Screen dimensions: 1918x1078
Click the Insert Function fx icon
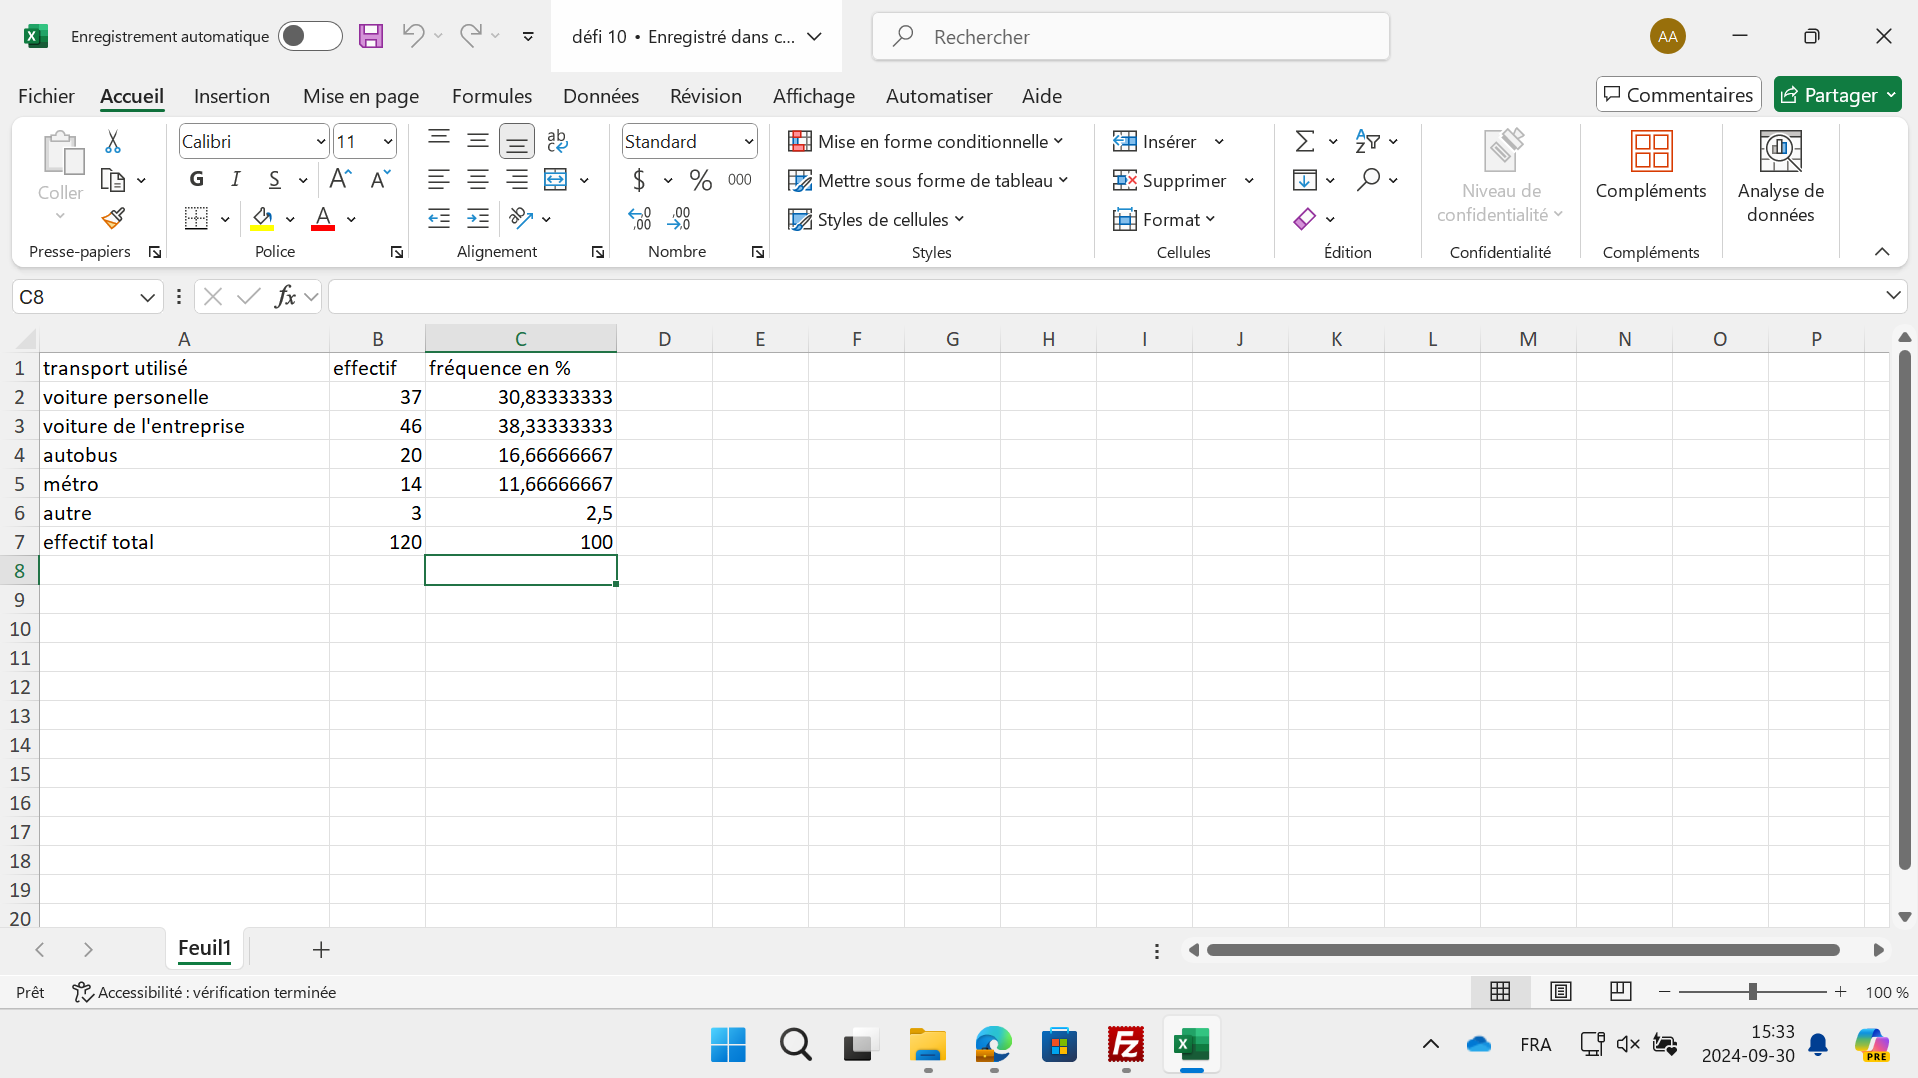click(x=285, y=296)
